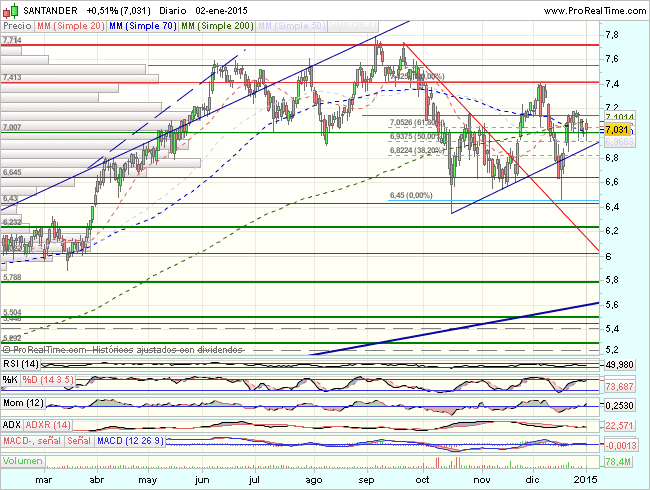Click the RSI value 49,980
Screen dimensions: 650x490
tap(619, 365)
